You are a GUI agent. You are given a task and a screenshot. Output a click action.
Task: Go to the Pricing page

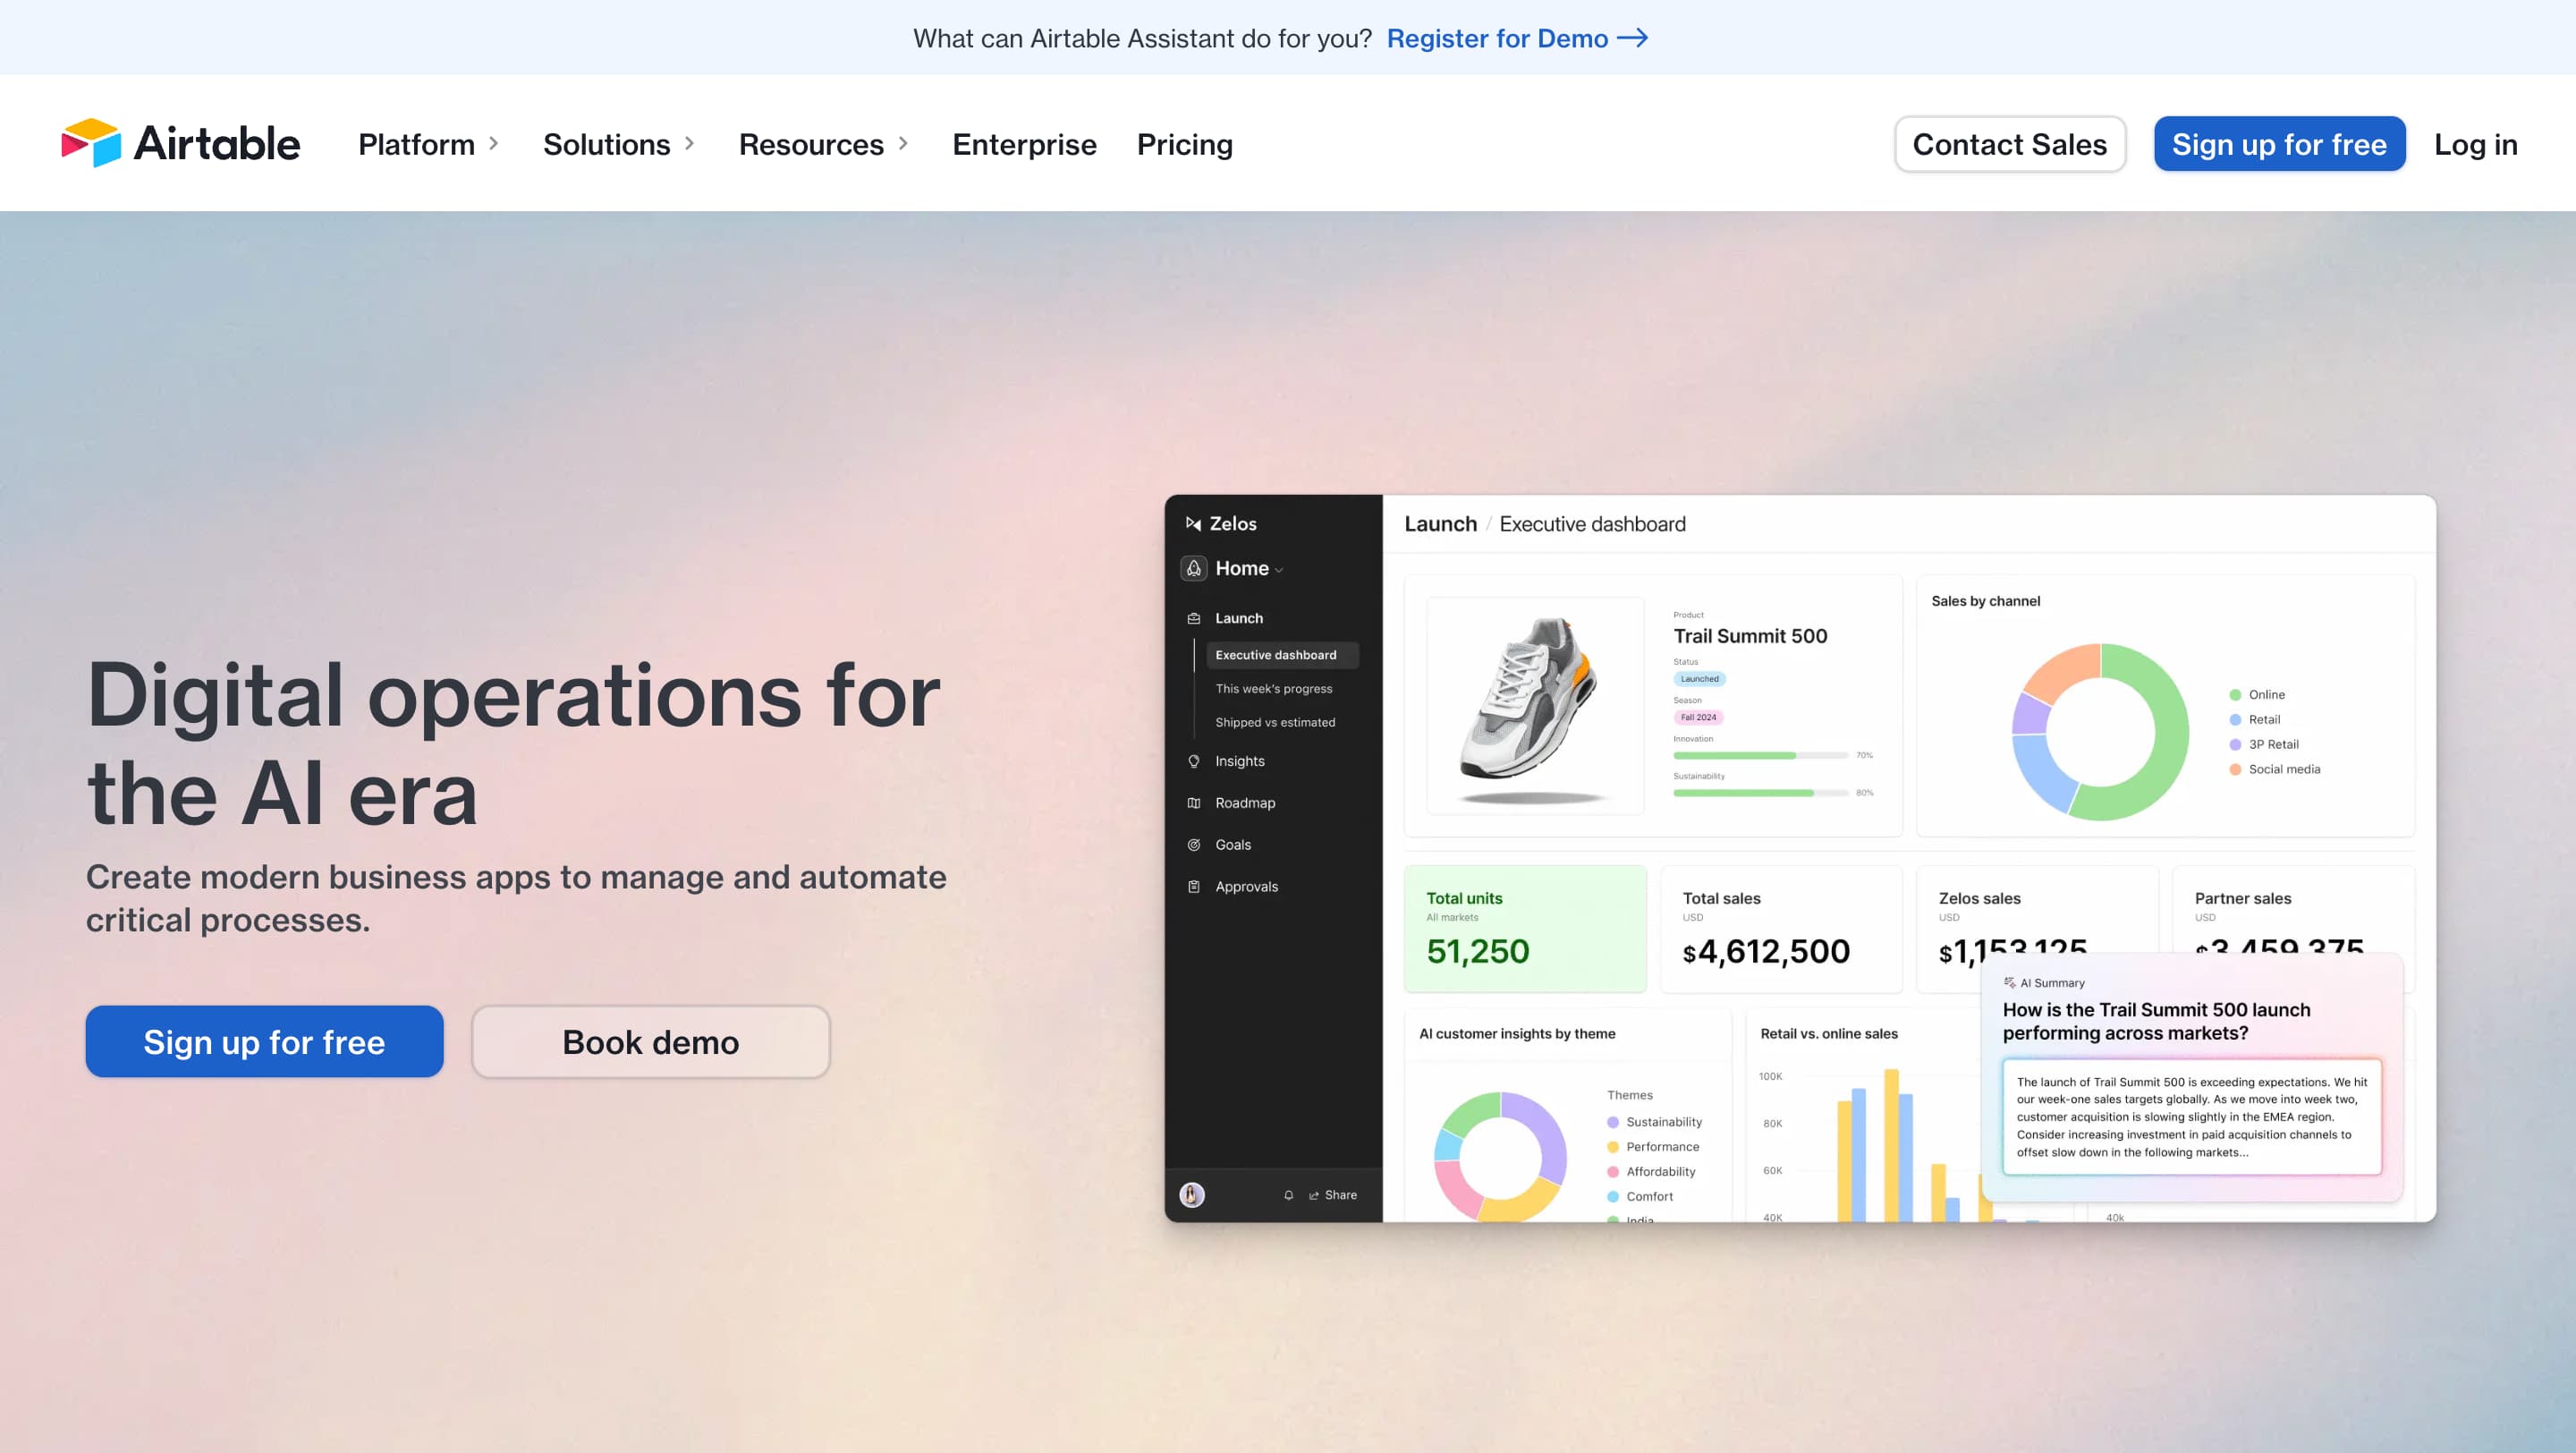coord(1185,144)
